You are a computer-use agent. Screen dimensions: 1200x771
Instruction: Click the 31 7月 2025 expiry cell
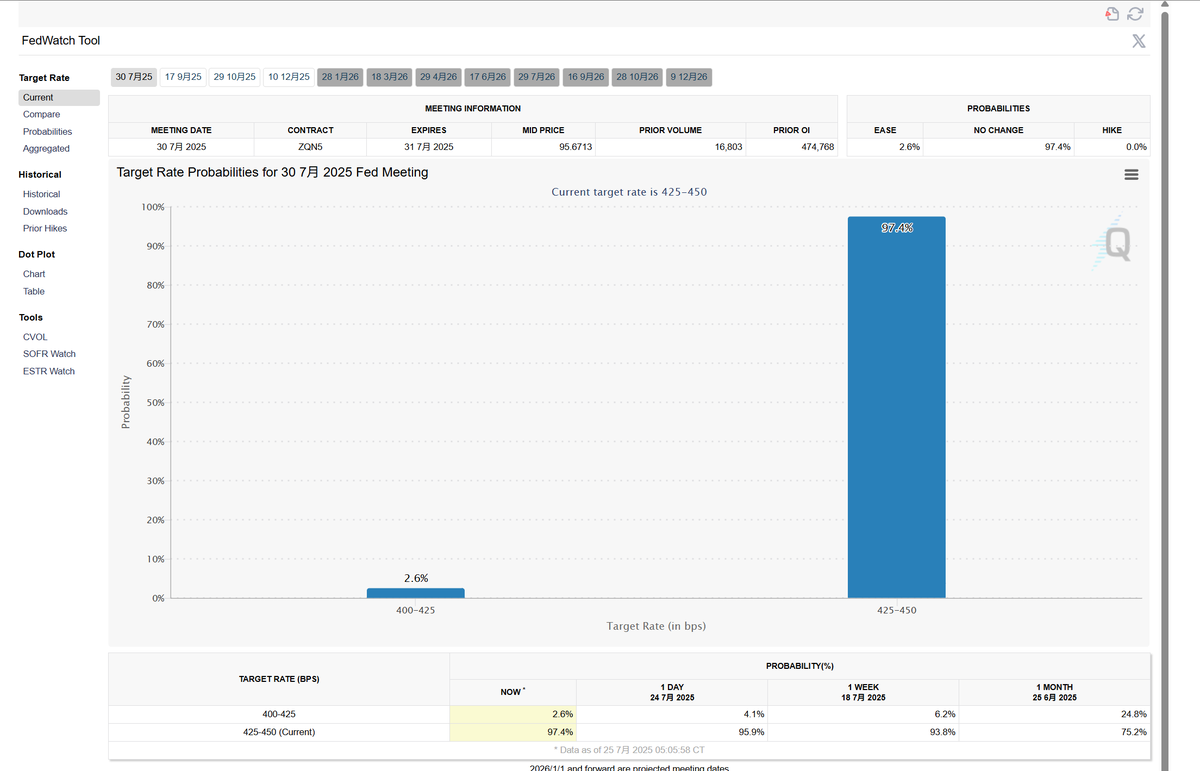click(x=429, y=147)
